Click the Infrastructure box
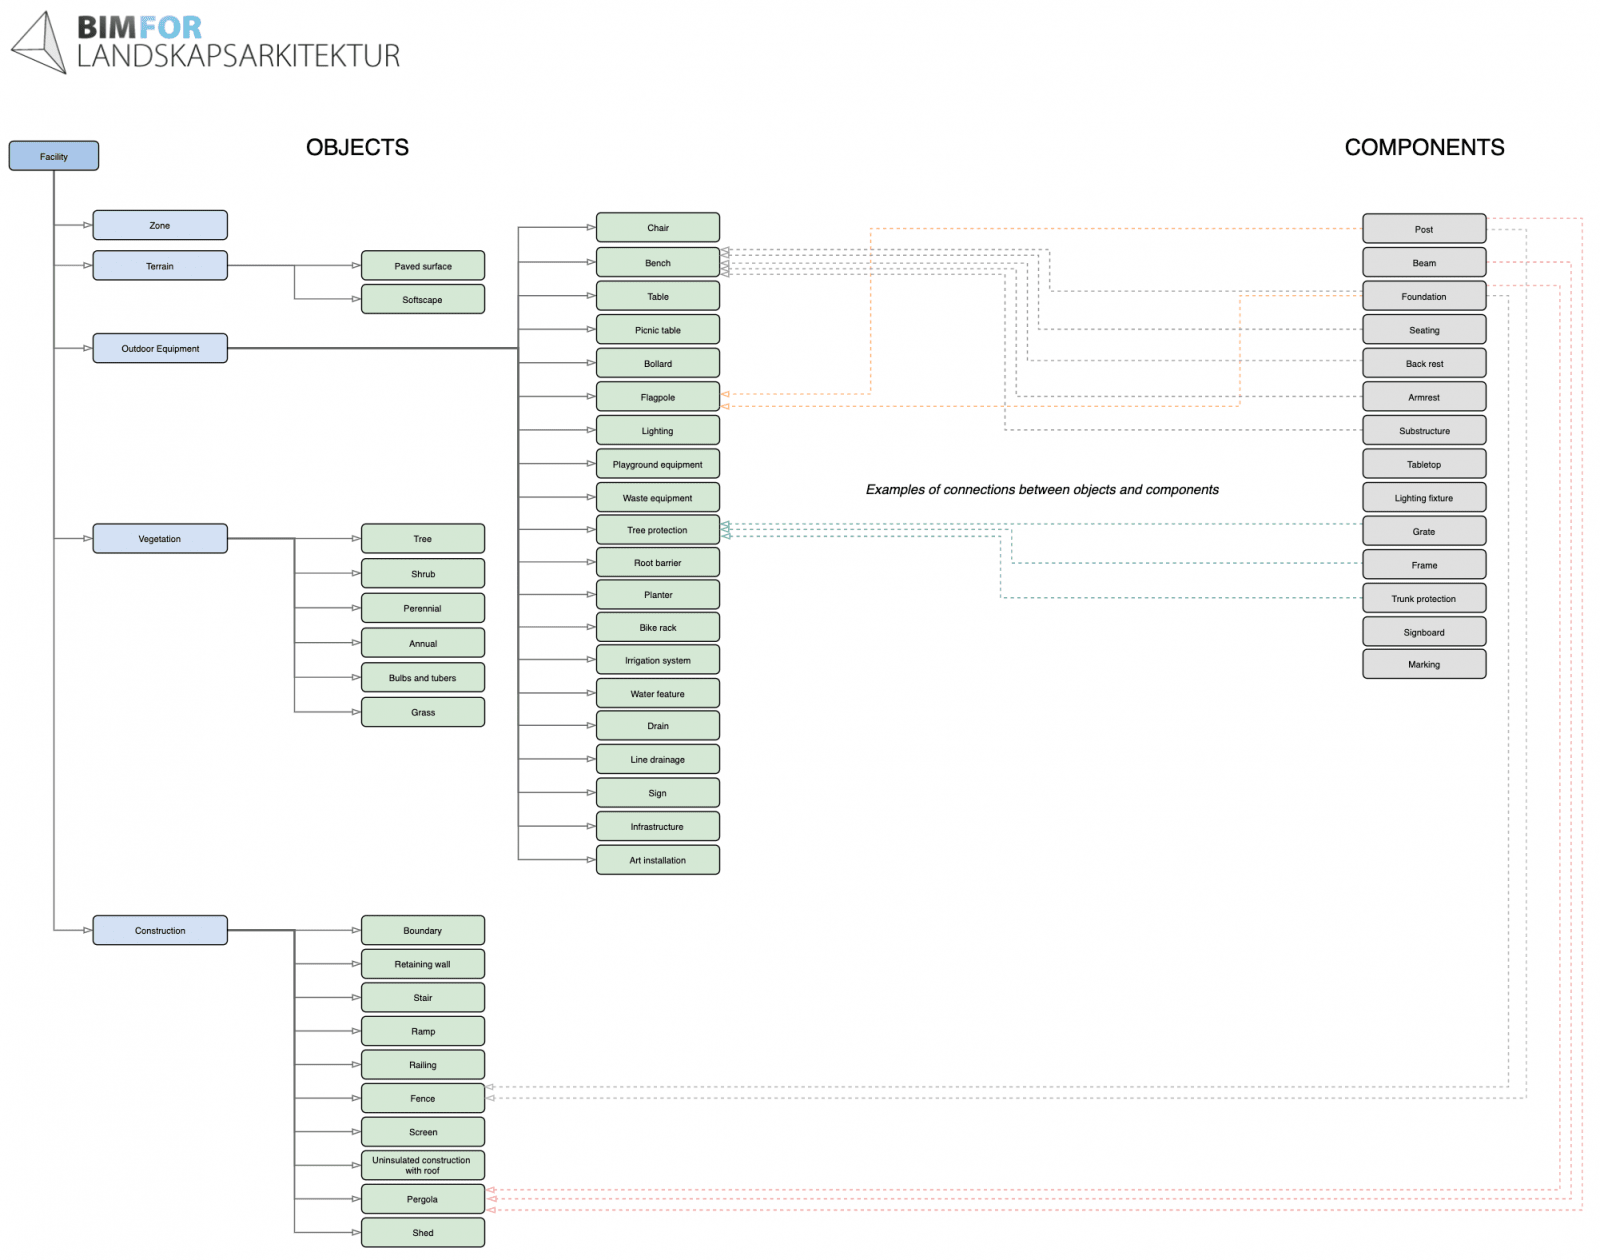The height and width of the screenshot is (1260, 1600). coord(658,827)
